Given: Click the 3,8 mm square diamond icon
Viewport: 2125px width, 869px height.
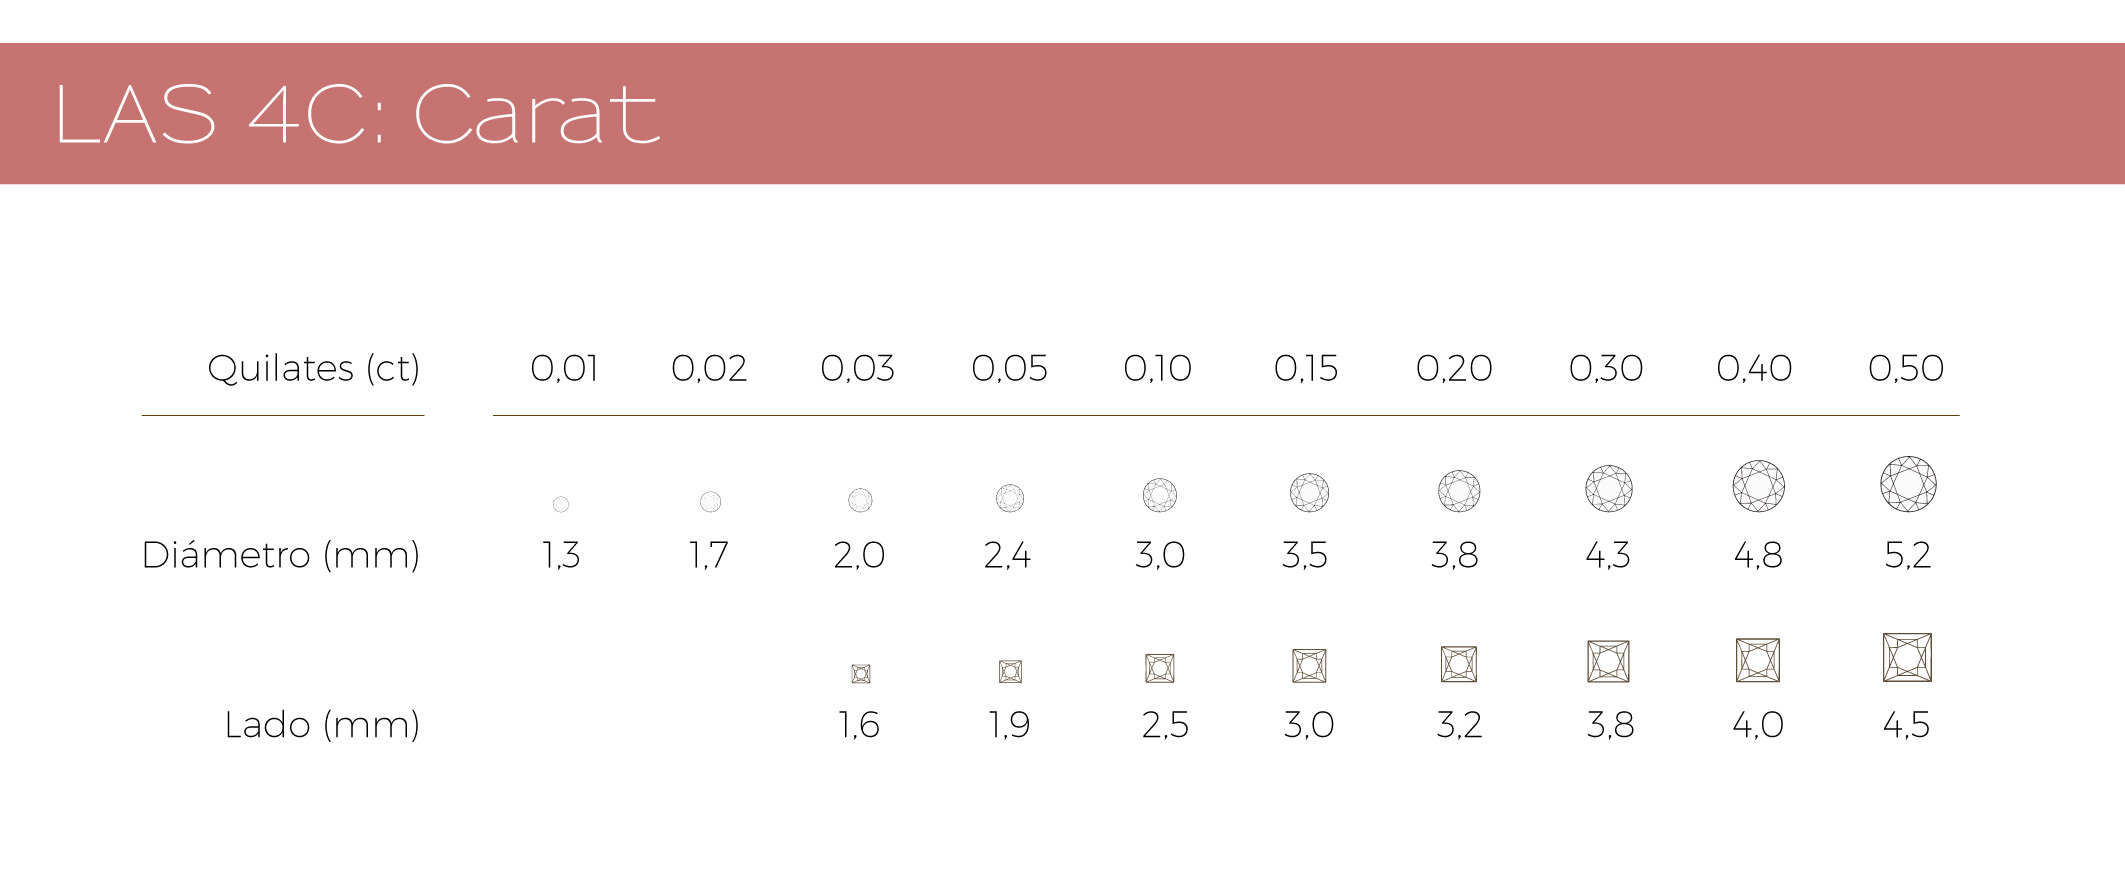Looking at the screenshot, I should 1608,661.
